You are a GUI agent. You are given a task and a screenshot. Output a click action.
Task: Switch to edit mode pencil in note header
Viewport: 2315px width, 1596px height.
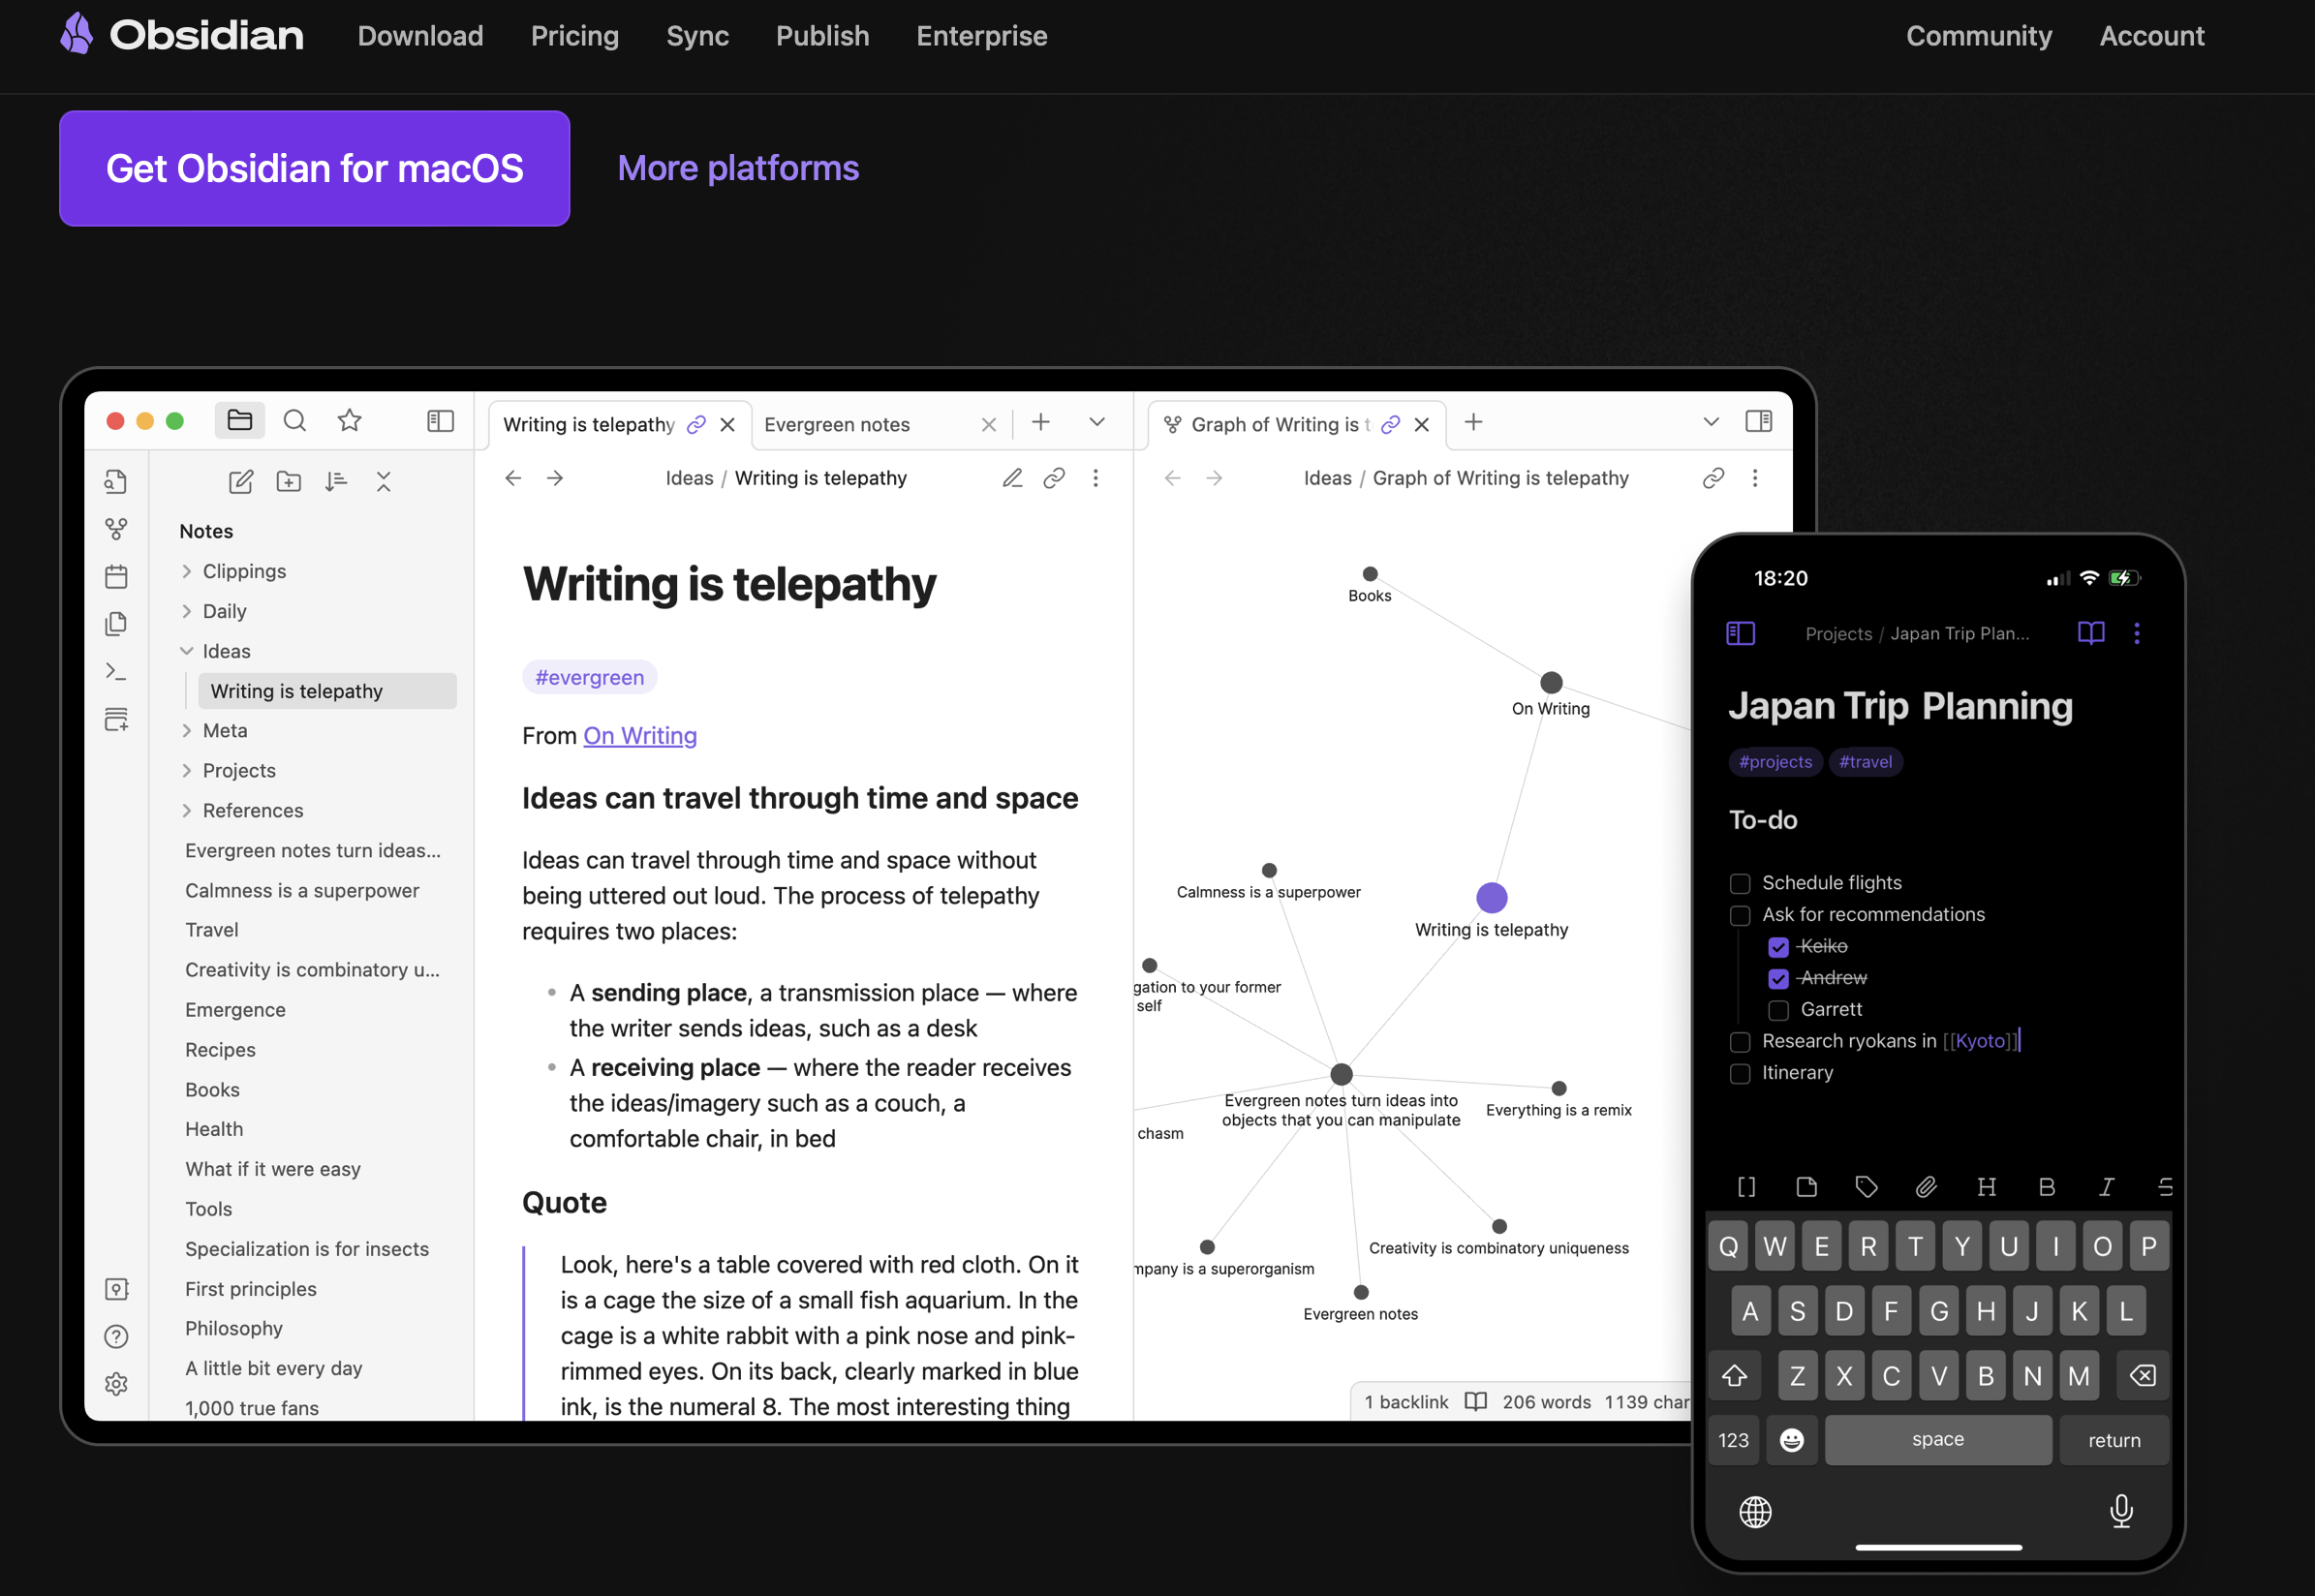click(1012, 478)
